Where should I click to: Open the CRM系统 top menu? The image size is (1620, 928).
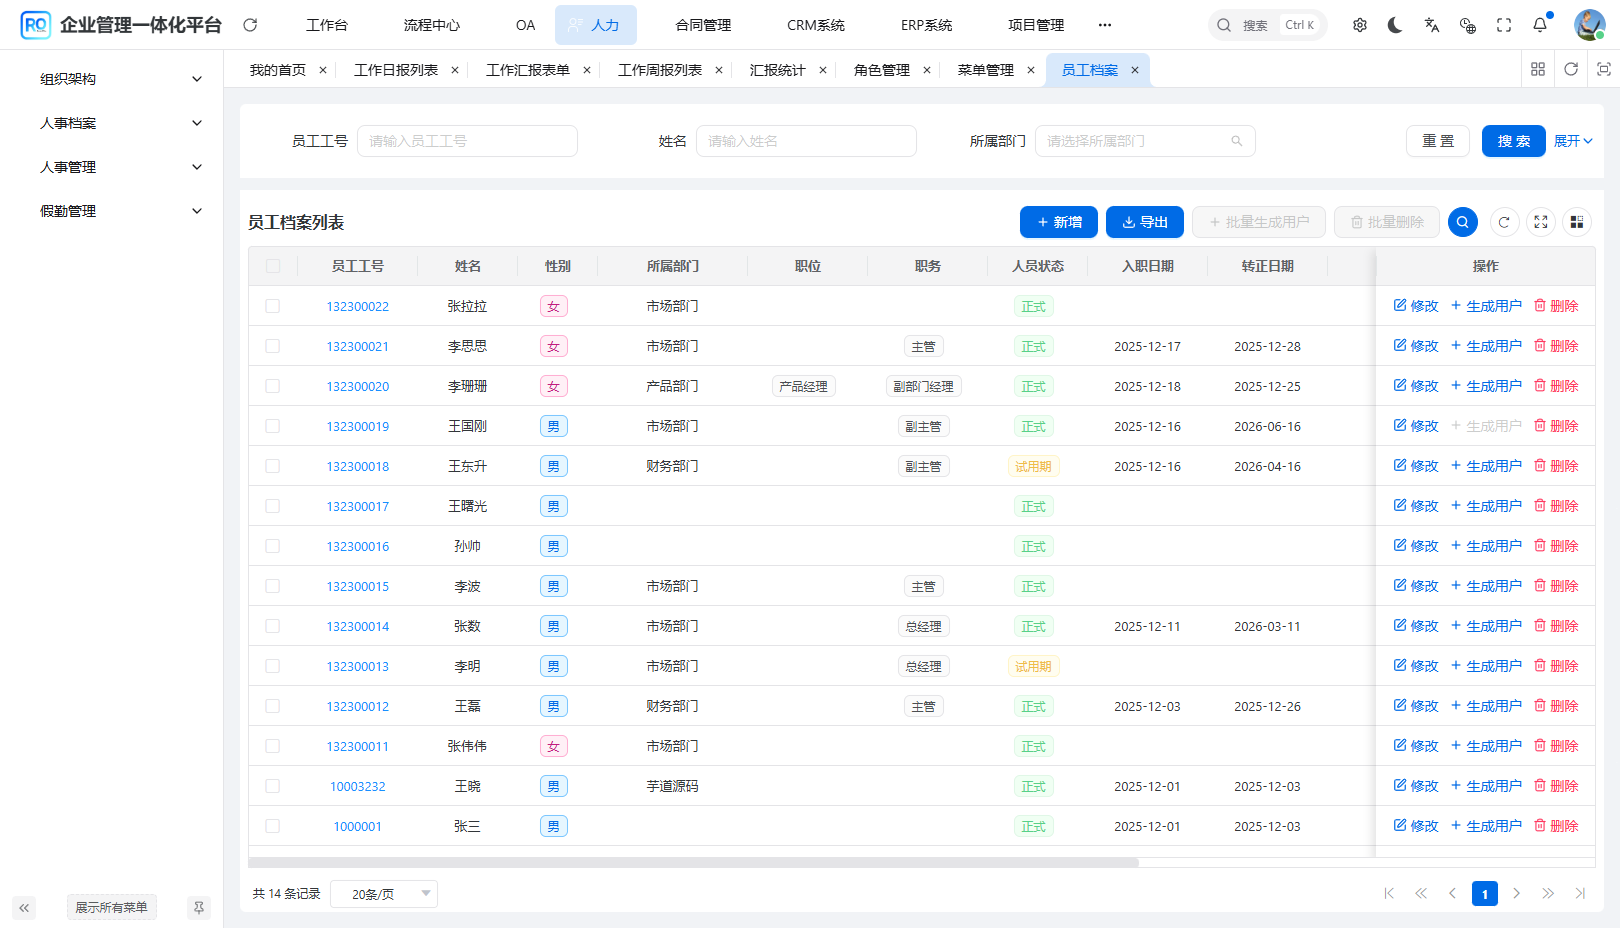click(815, 25)
